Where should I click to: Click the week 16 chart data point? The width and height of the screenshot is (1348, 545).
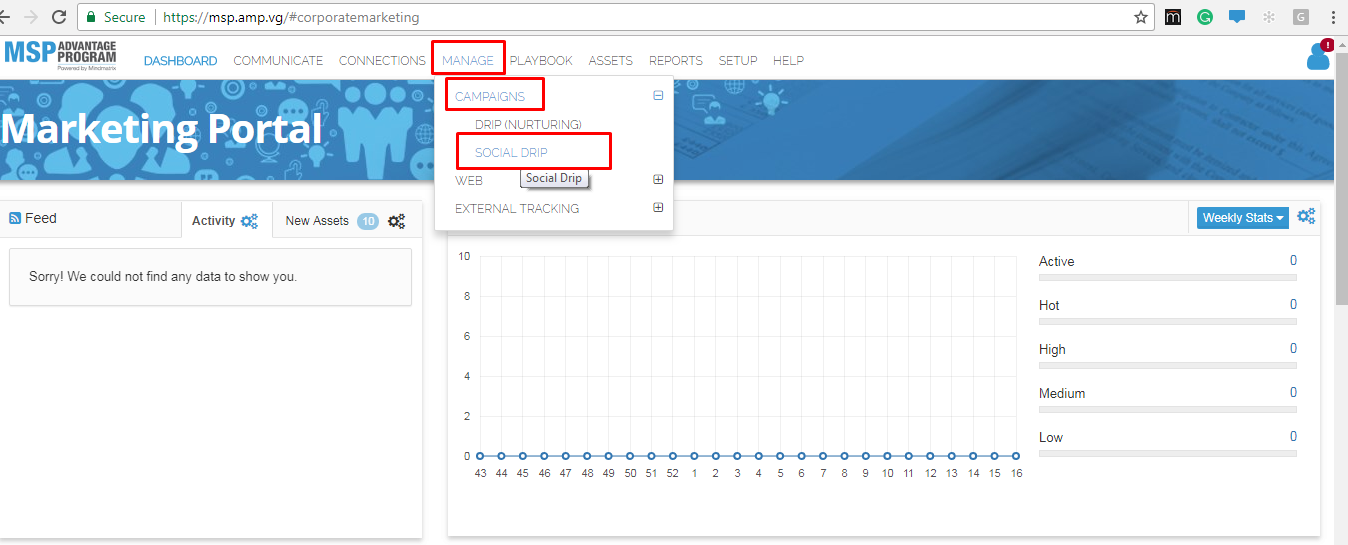click(x=1016, y=456)
